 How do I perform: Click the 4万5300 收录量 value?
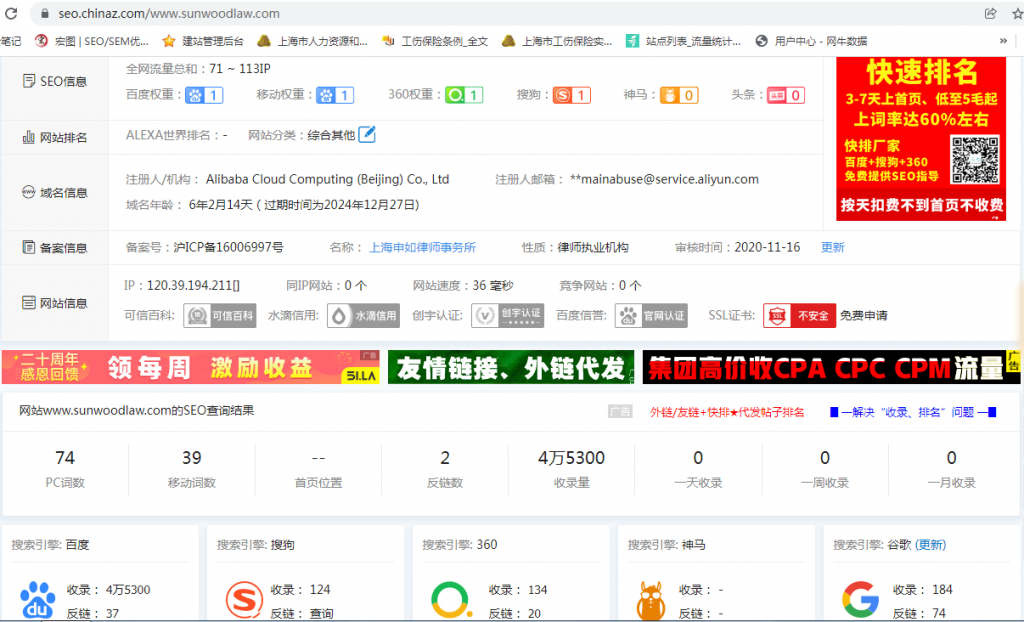pos(571,458)
